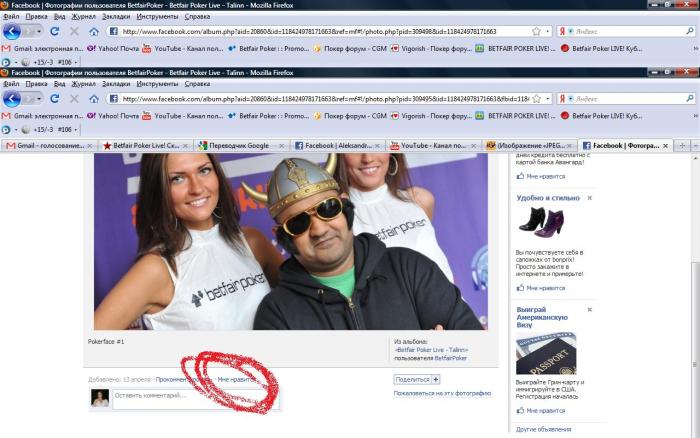This screenshot has width=700, height=438.
Task: Expand the bookmarks overflow chevron in the background window
Action: tap(695, 48)
